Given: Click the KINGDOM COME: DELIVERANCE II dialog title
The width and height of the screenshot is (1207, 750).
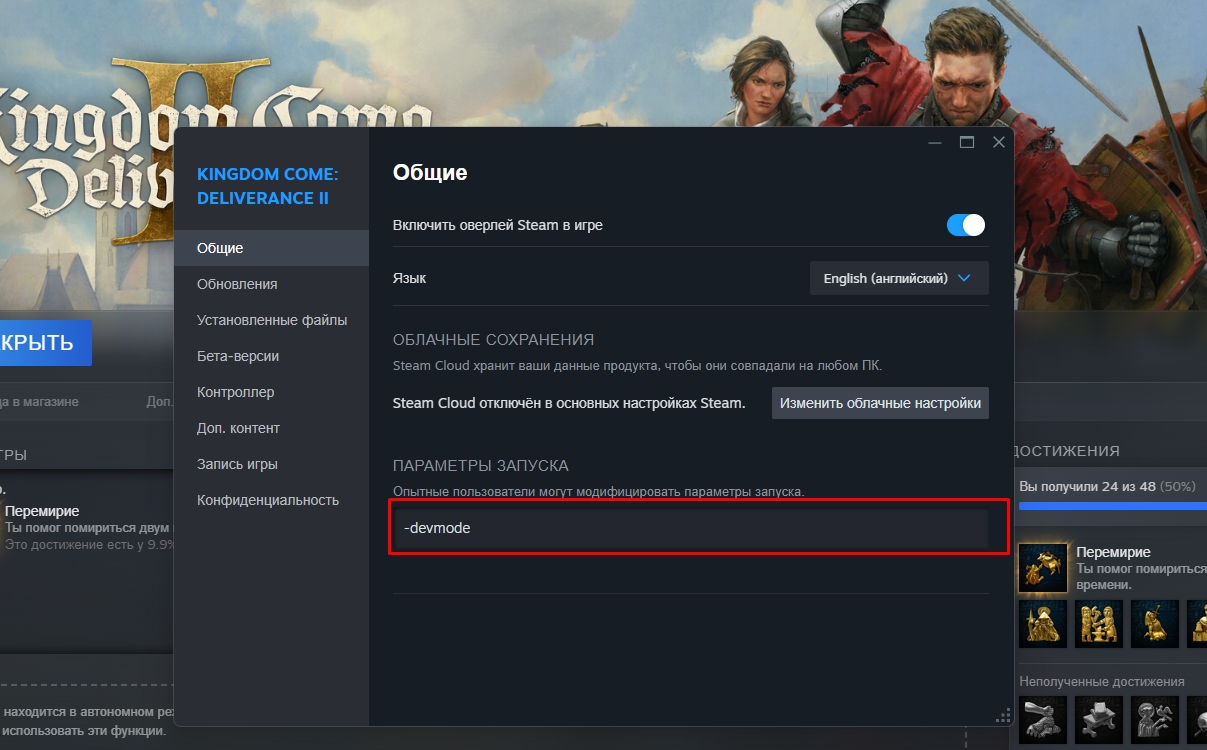Looking at the screenshot, I should click(x=268, y=186).
